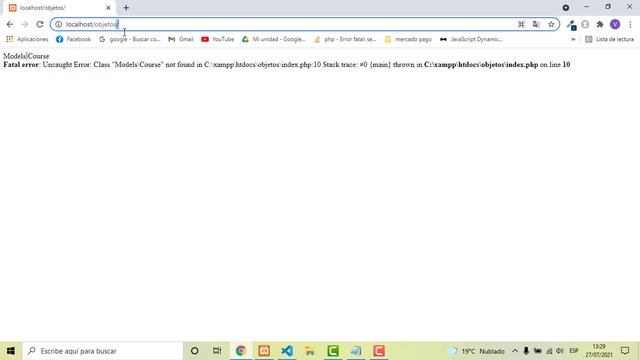Open the network tray icon

[x=549, y=351]
